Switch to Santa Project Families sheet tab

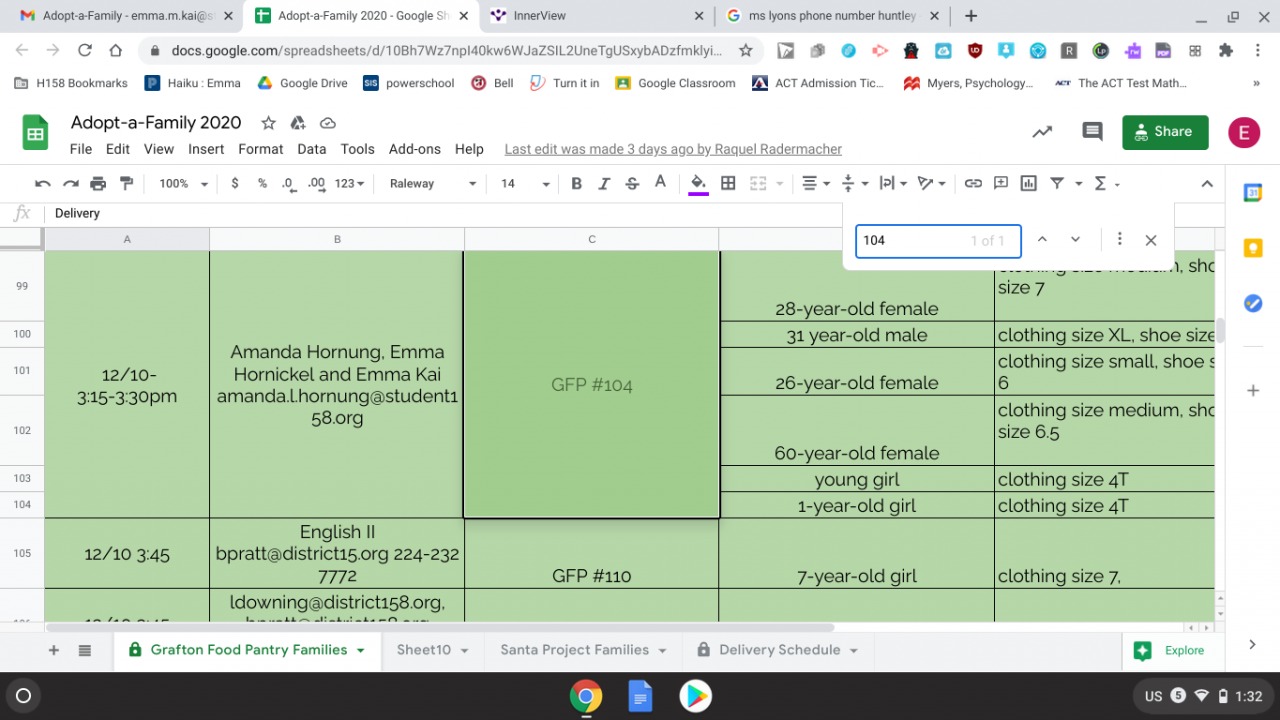point(574,650)
